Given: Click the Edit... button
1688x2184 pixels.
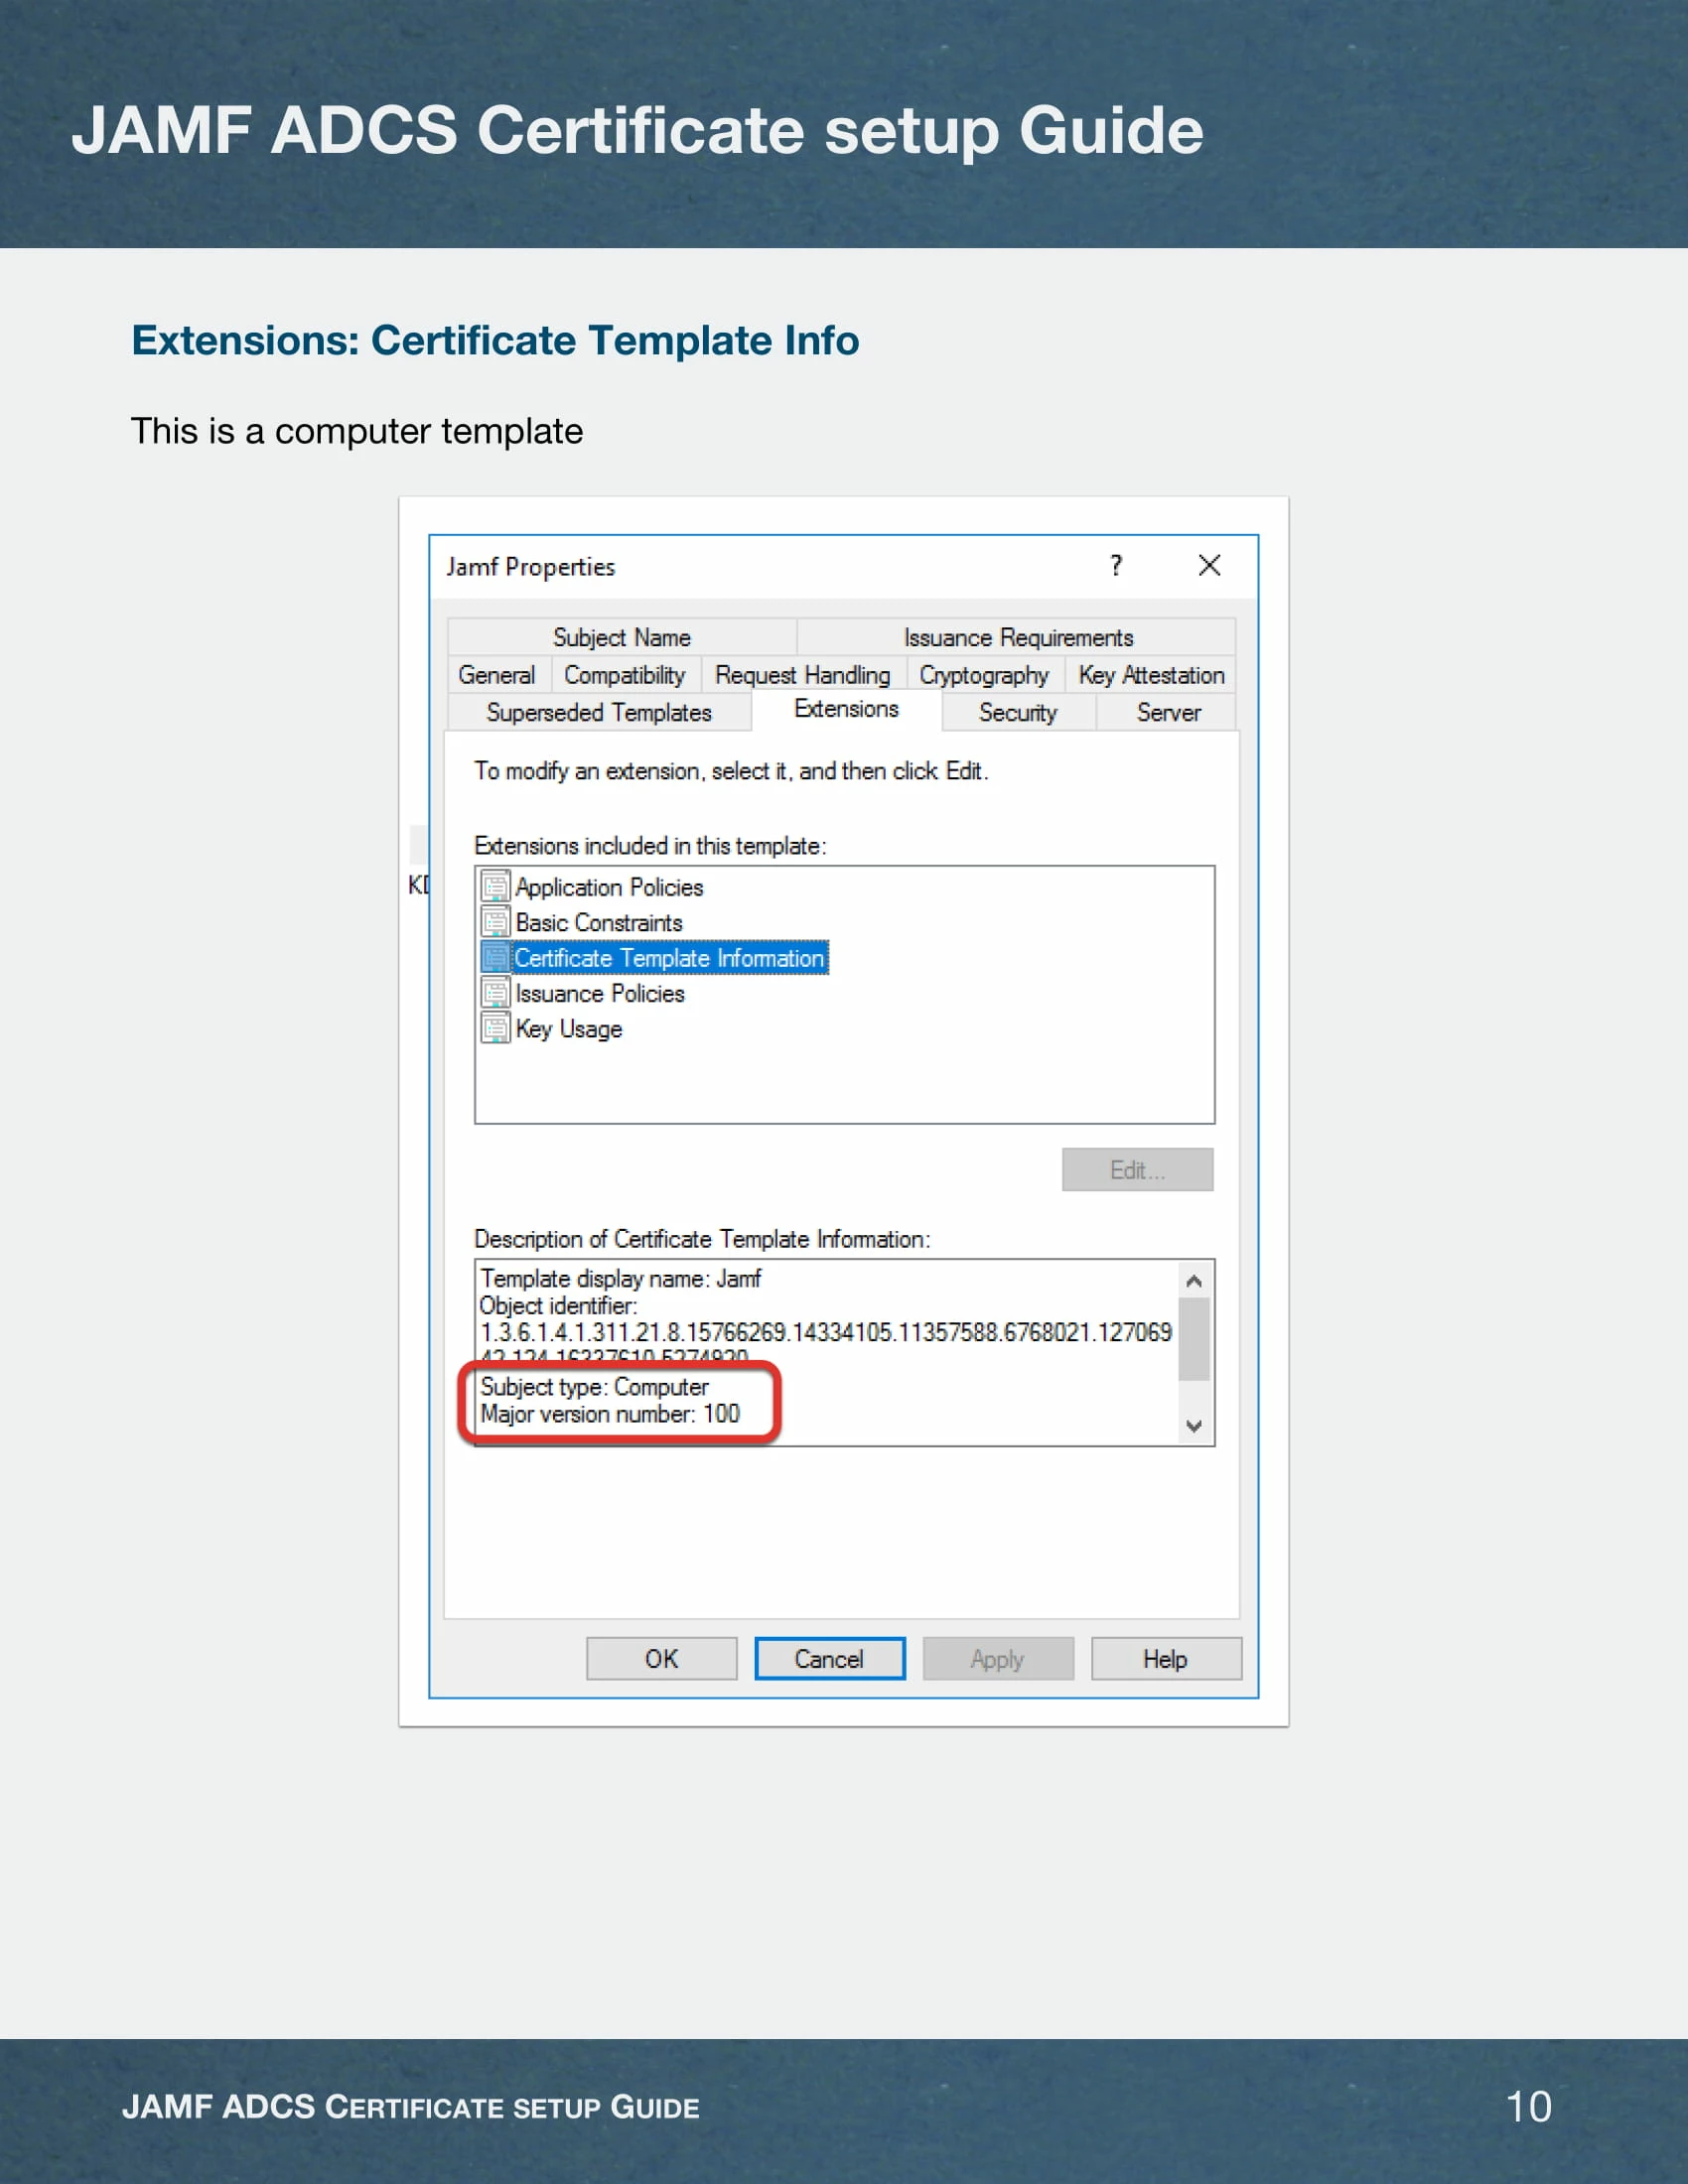Looking at the screenshot, I should [x=1138, y=1170].
